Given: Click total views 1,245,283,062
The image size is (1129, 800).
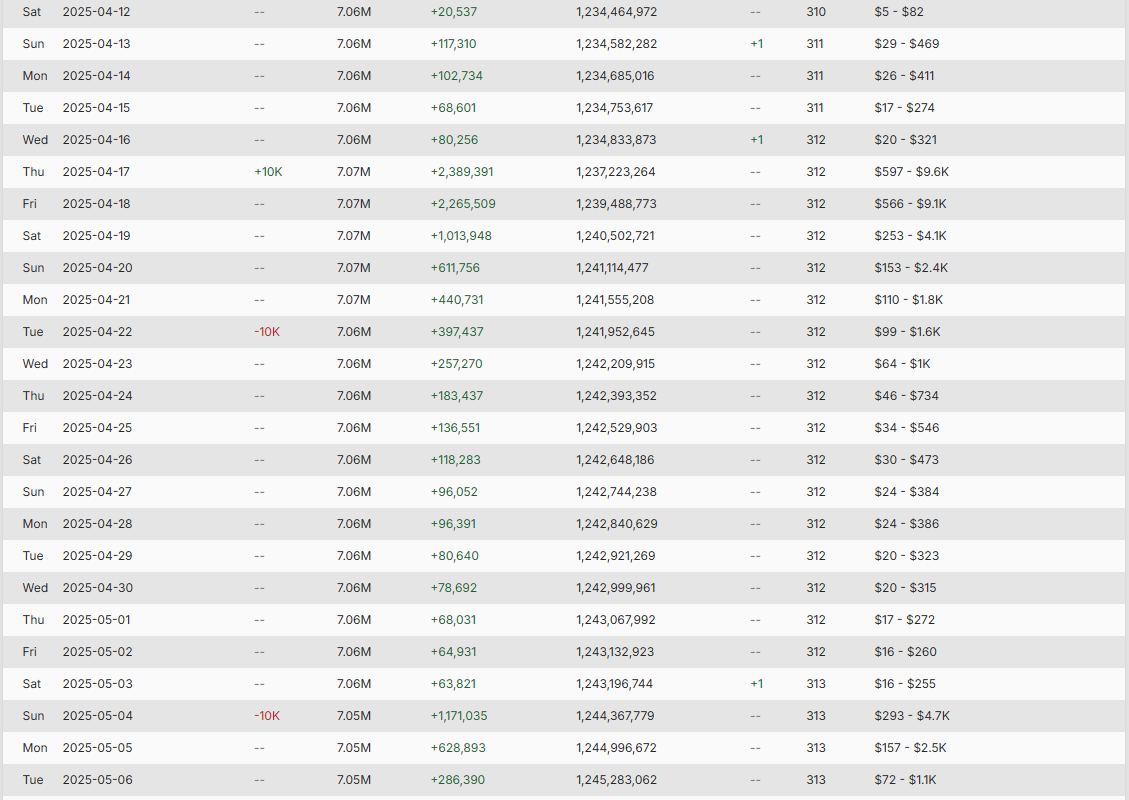Looking at the screenshot, I should [616, 780].
